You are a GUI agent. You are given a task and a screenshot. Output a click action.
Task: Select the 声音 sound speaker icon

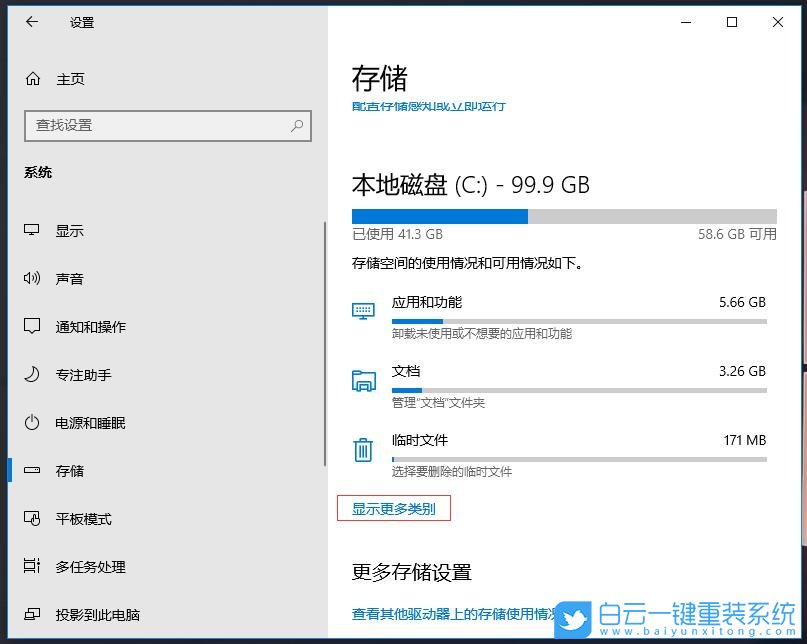(30, 278)
